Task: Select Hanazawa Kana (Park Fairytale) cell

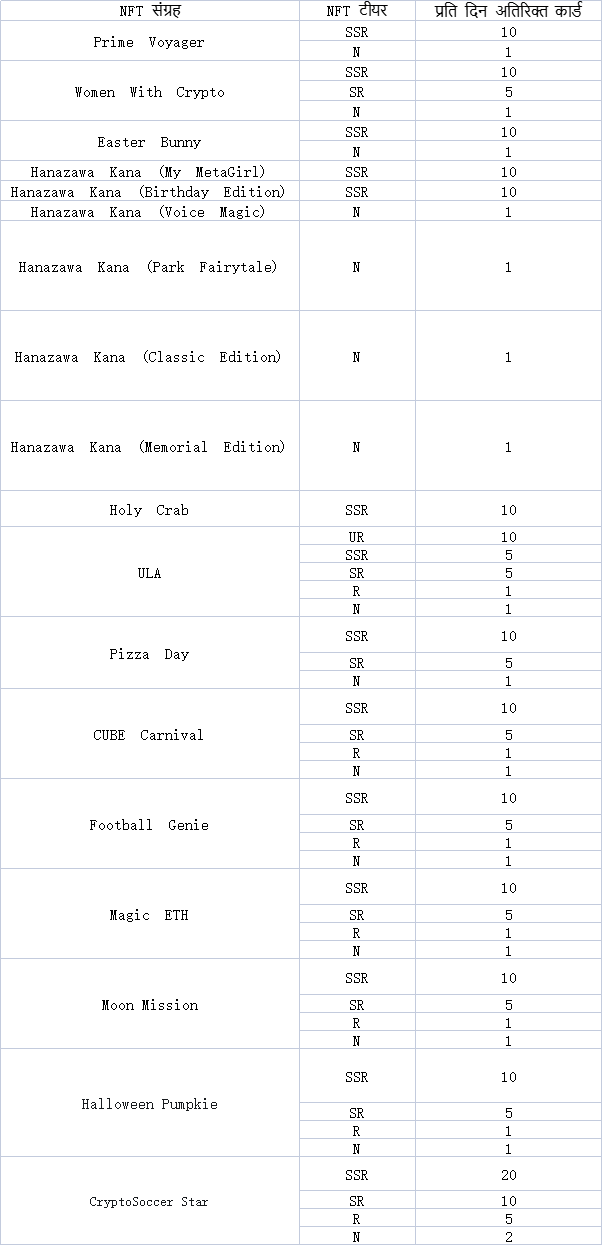Action: [x=149, y=267]
